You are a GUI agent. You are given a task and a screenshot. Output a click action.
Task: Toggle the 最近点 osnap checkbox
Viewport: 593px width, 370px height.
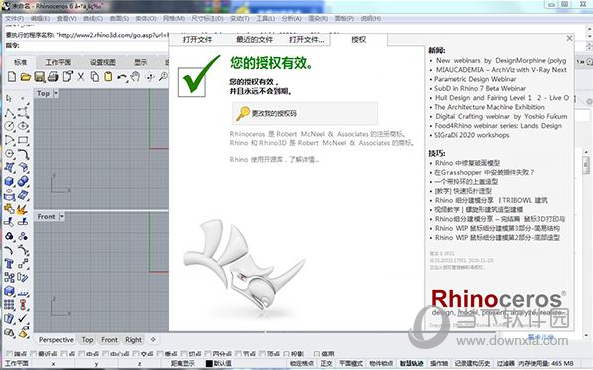pyautogui.click(x=33, y=354)
